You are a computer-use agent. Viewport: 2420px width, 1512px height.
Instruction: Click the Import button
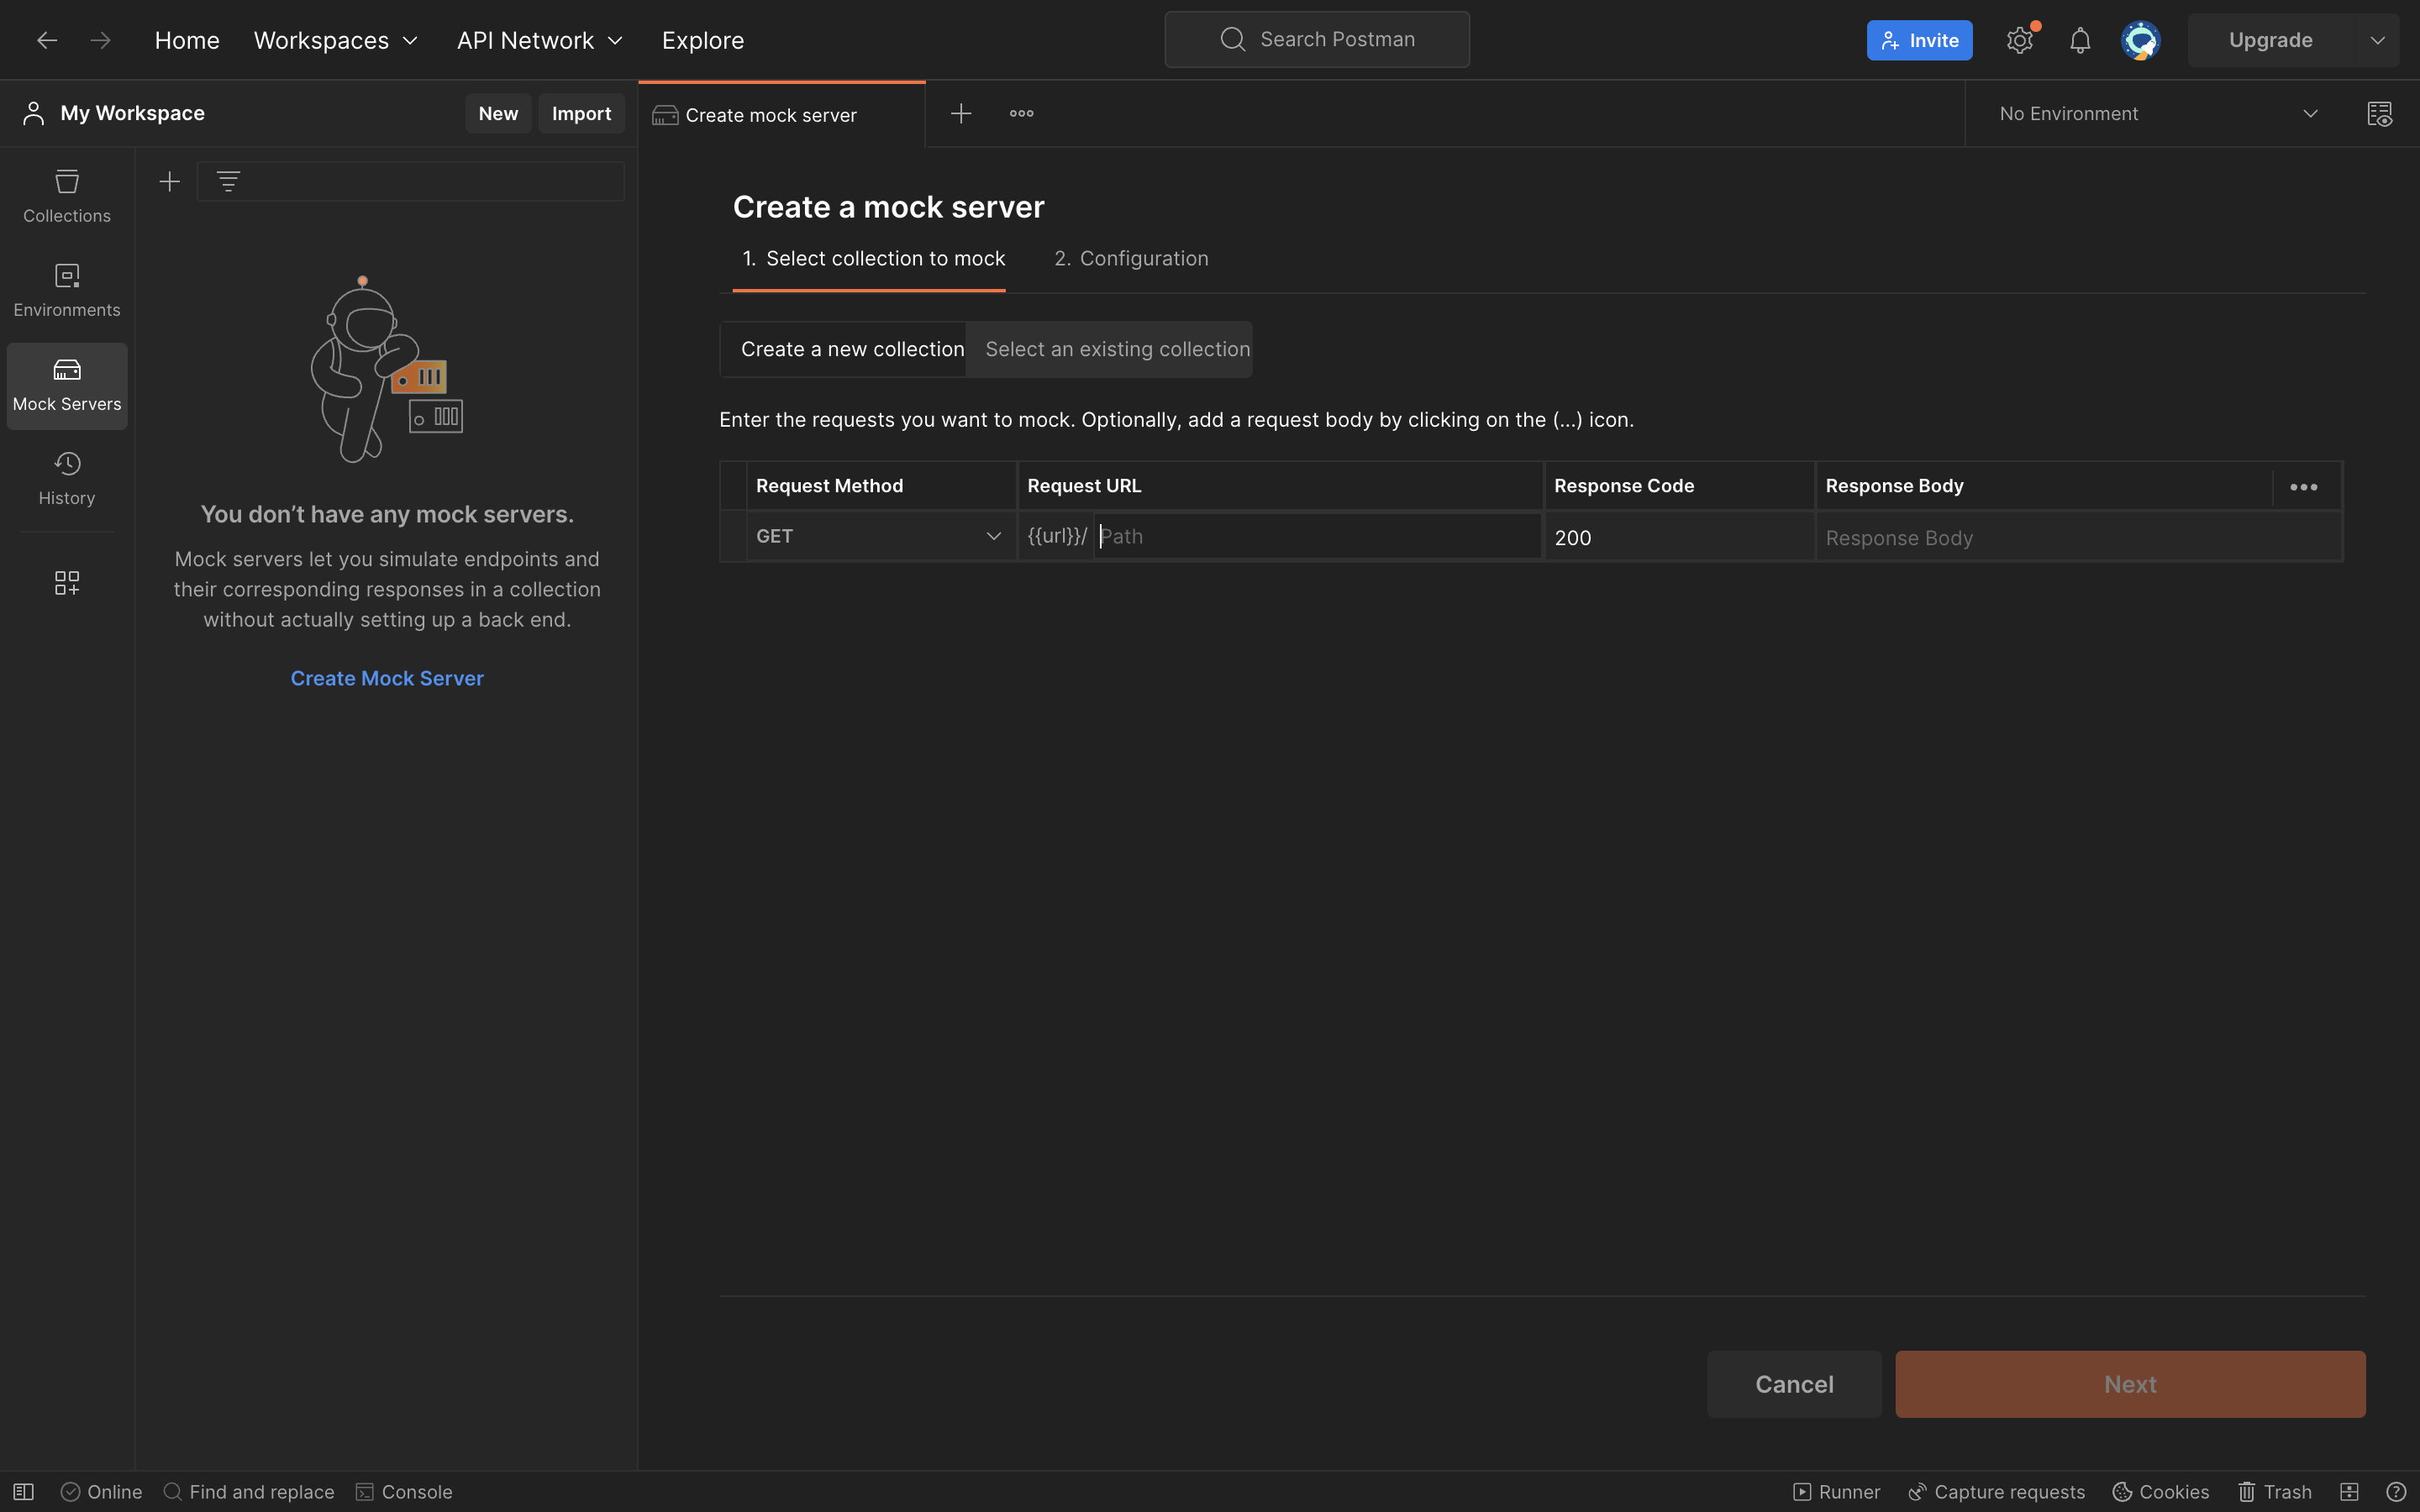tap(581, 113)
